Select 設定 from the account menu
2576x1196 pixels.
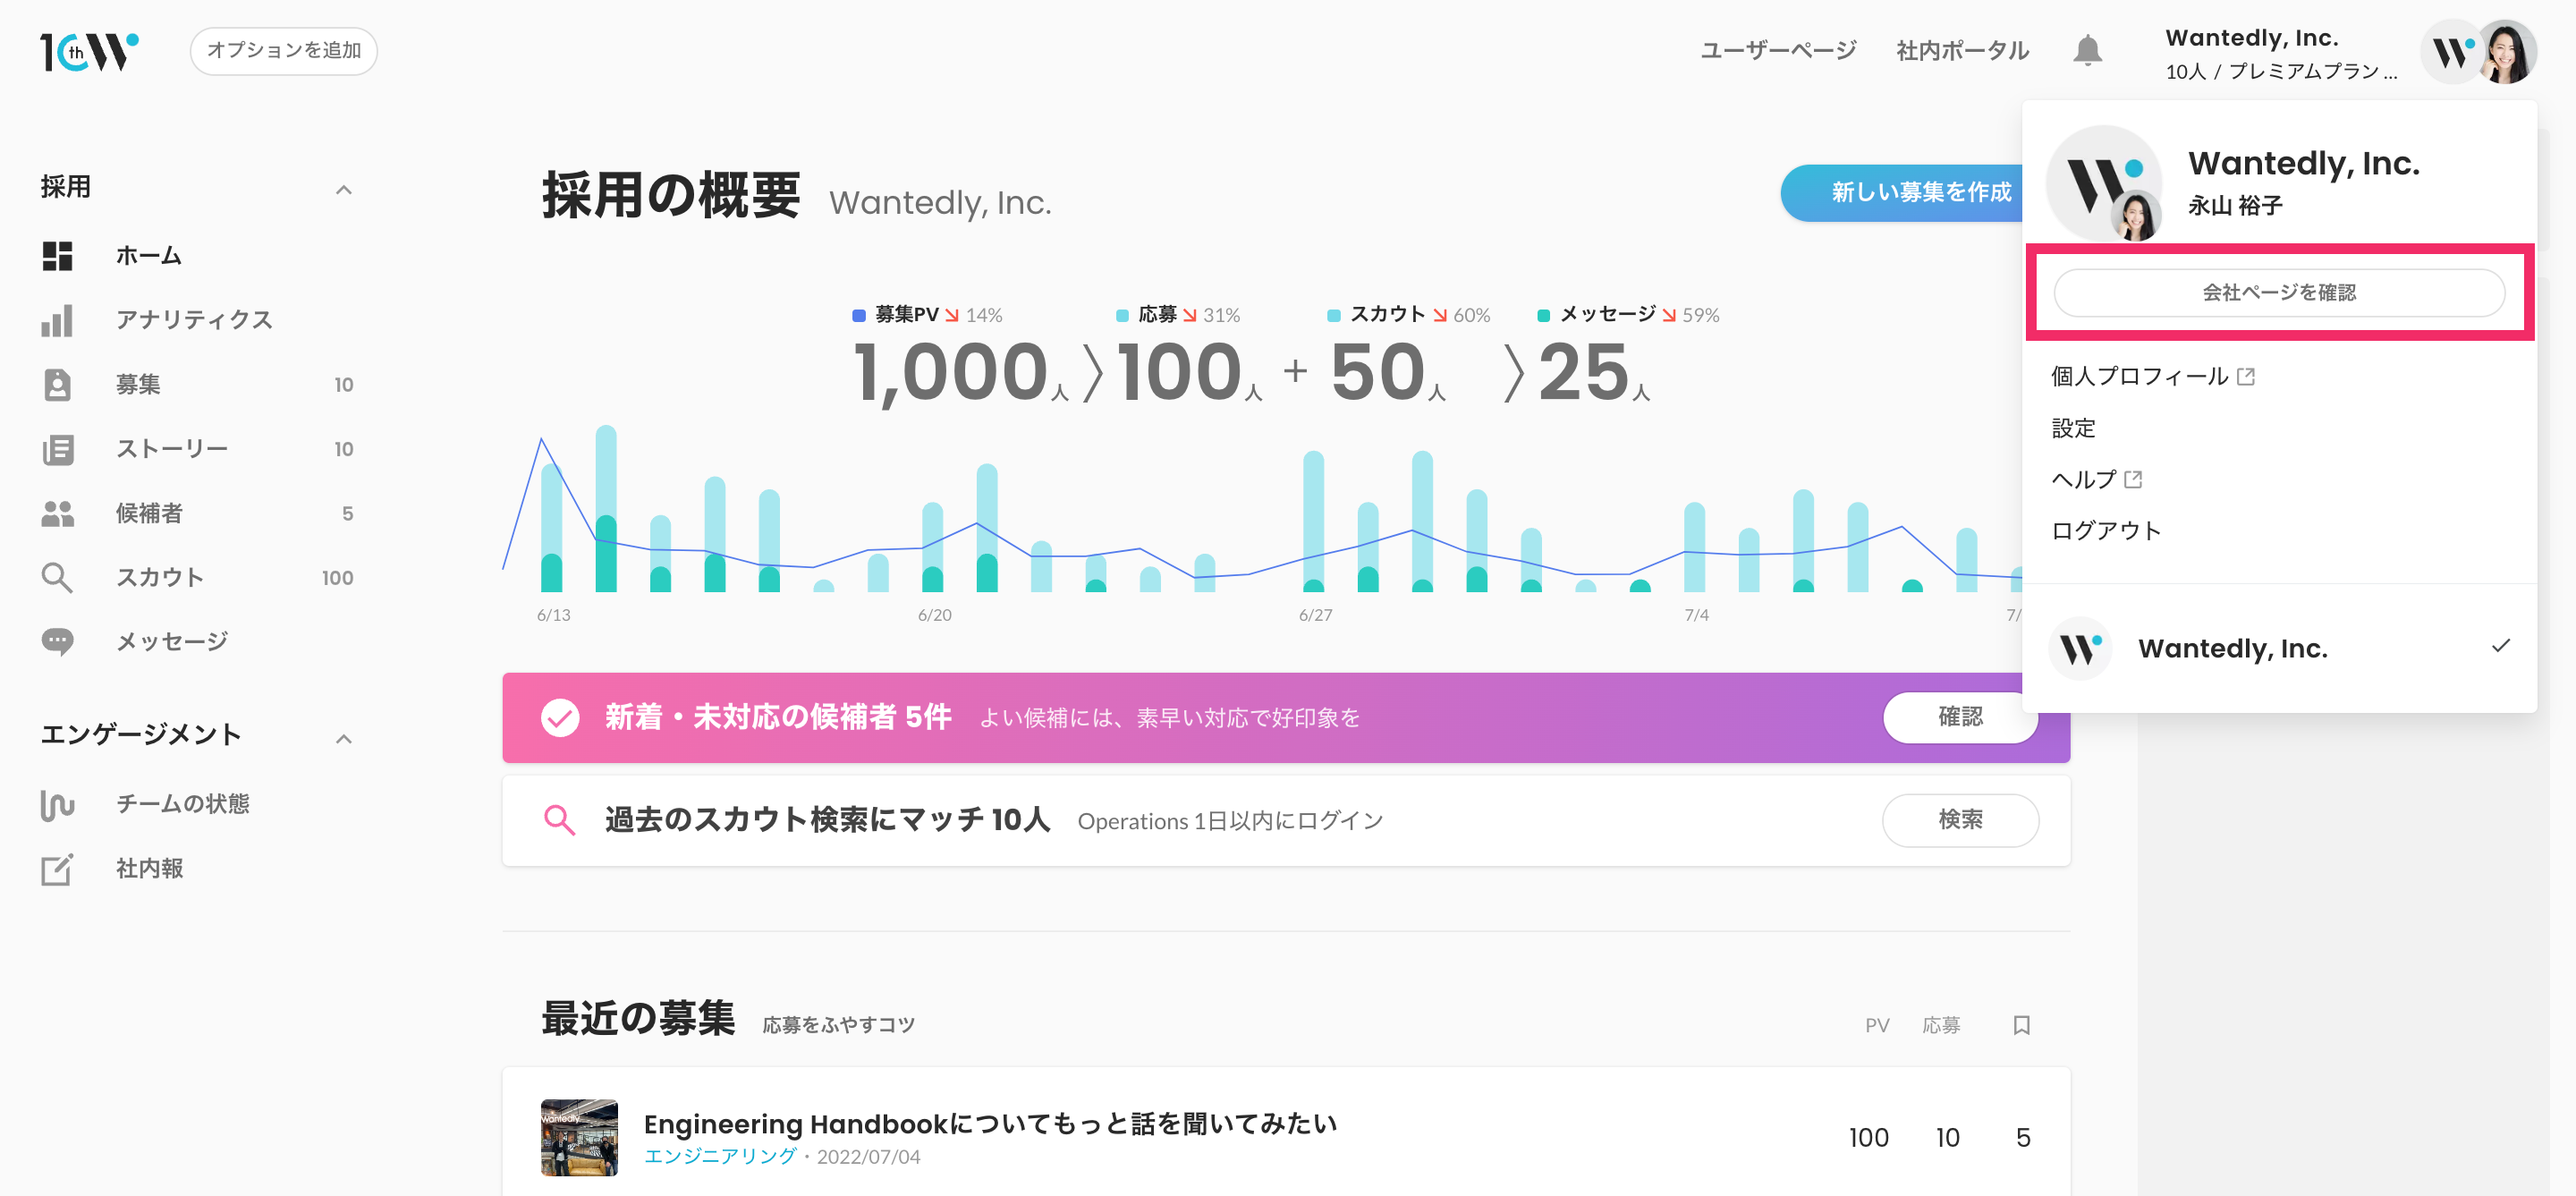[2073, 428]
